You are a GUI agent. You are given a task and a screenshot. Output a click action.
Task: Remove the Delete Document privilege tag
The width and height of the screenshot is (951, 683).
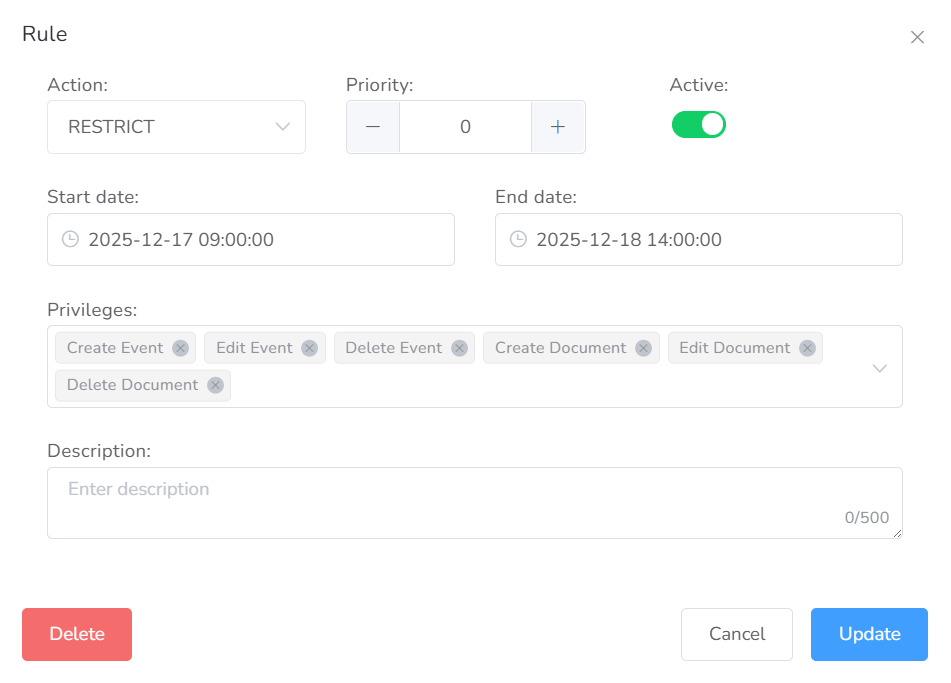tap(215, 385)
